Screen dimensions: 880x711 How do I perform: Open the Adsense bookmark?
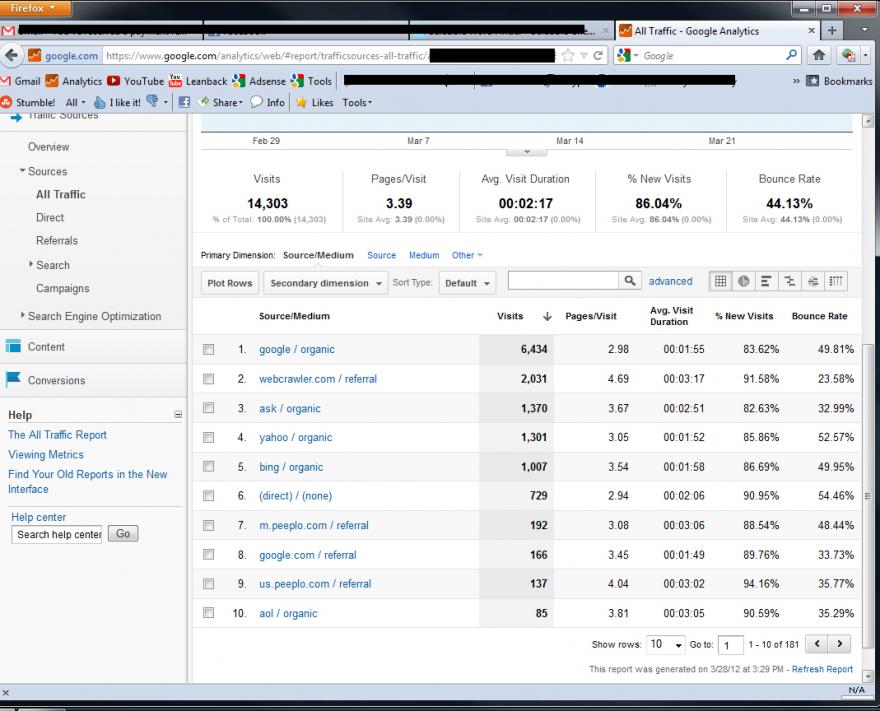259,81
